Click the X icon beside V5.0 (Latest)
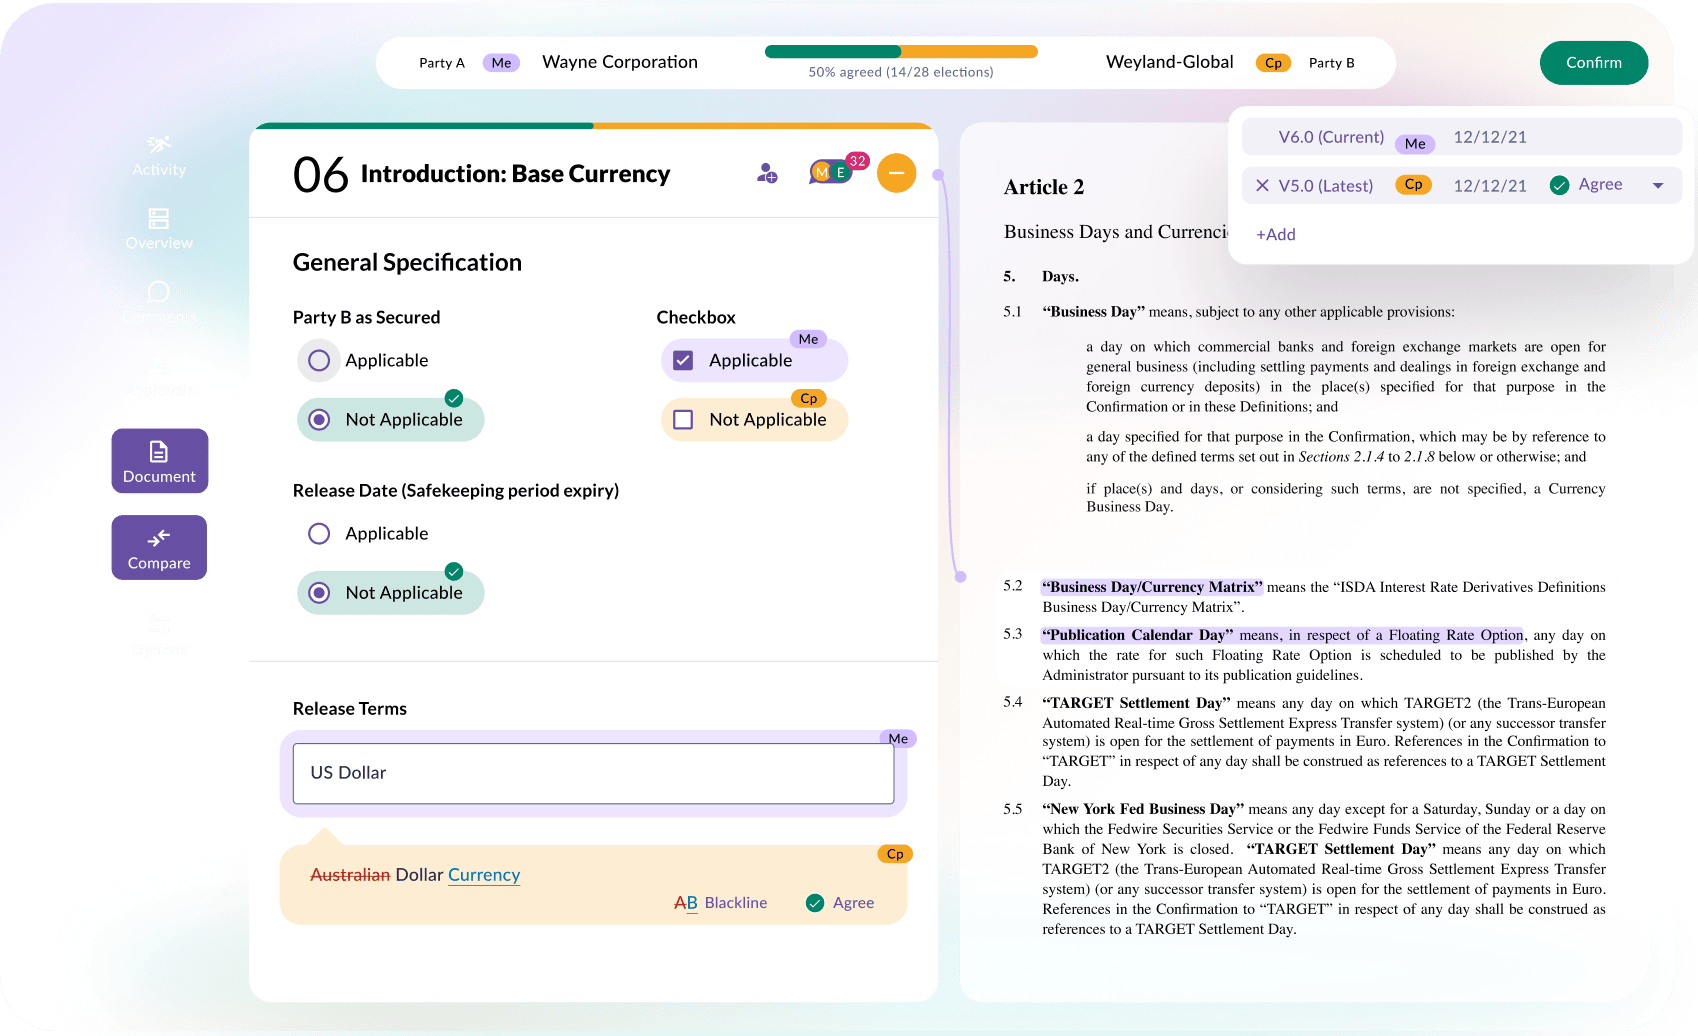The width and height of the screenshot is (1698, 1036). [1262, 185]
